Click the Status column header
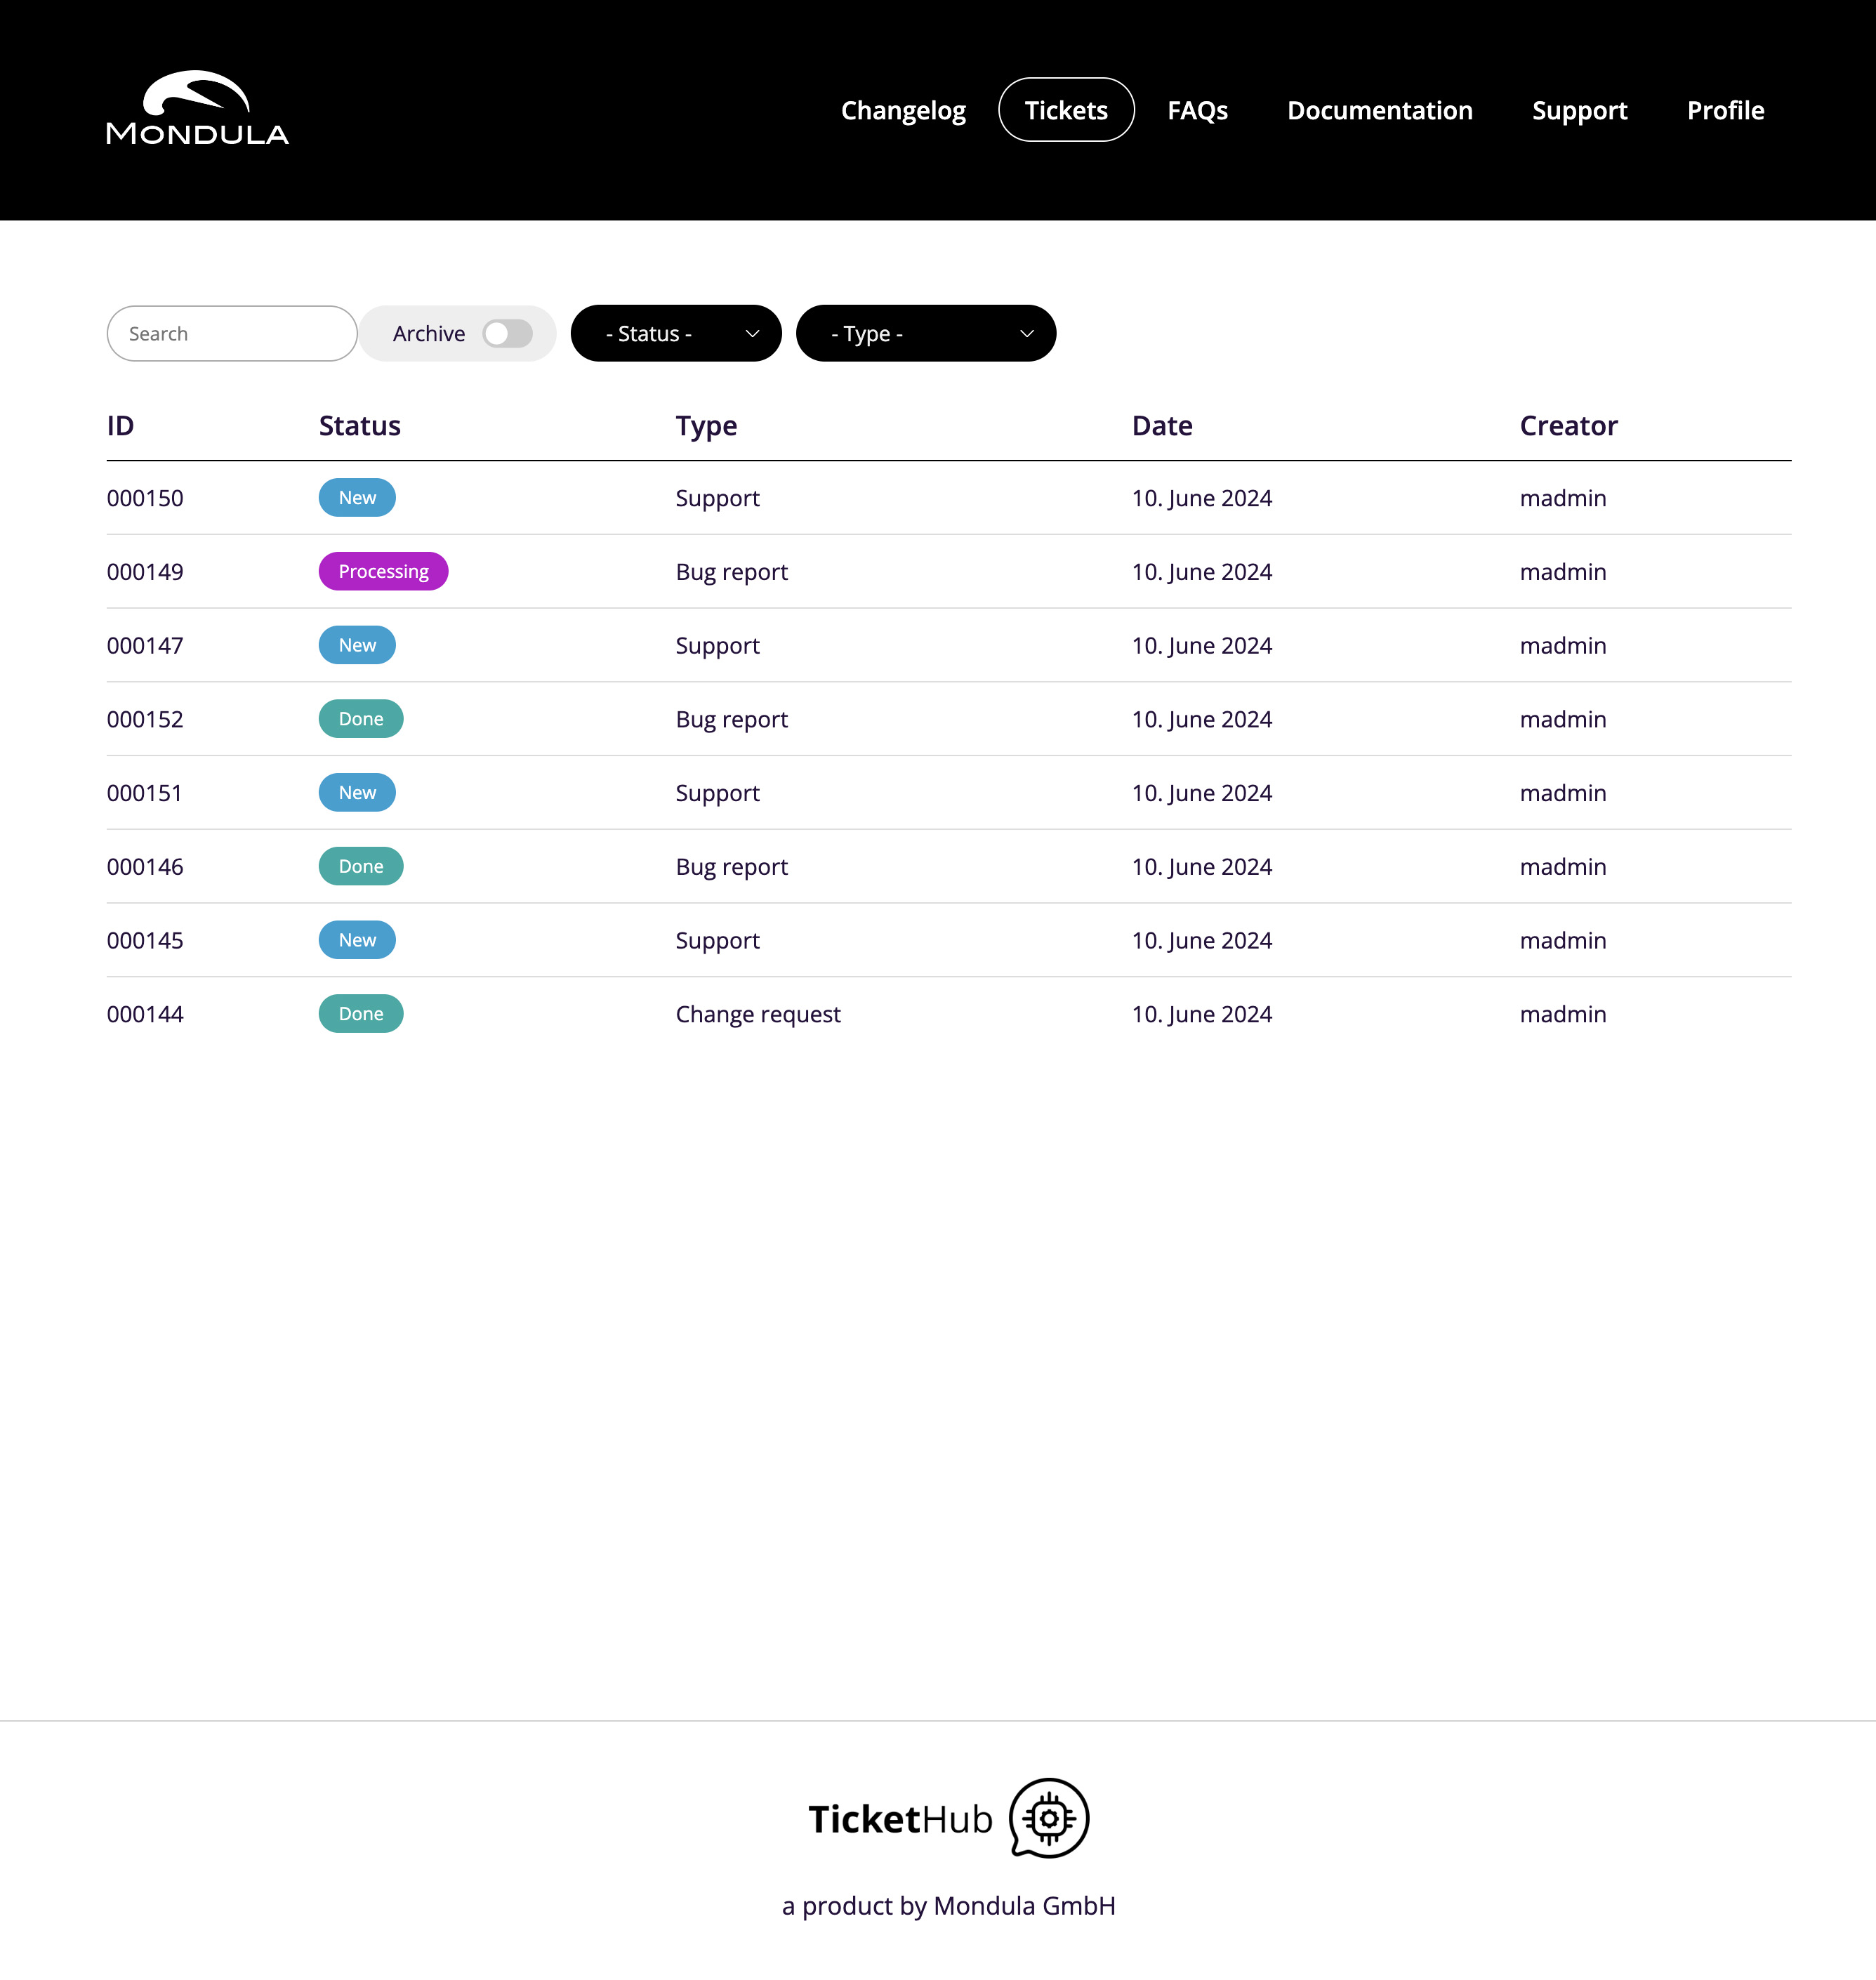 (359, 426)
